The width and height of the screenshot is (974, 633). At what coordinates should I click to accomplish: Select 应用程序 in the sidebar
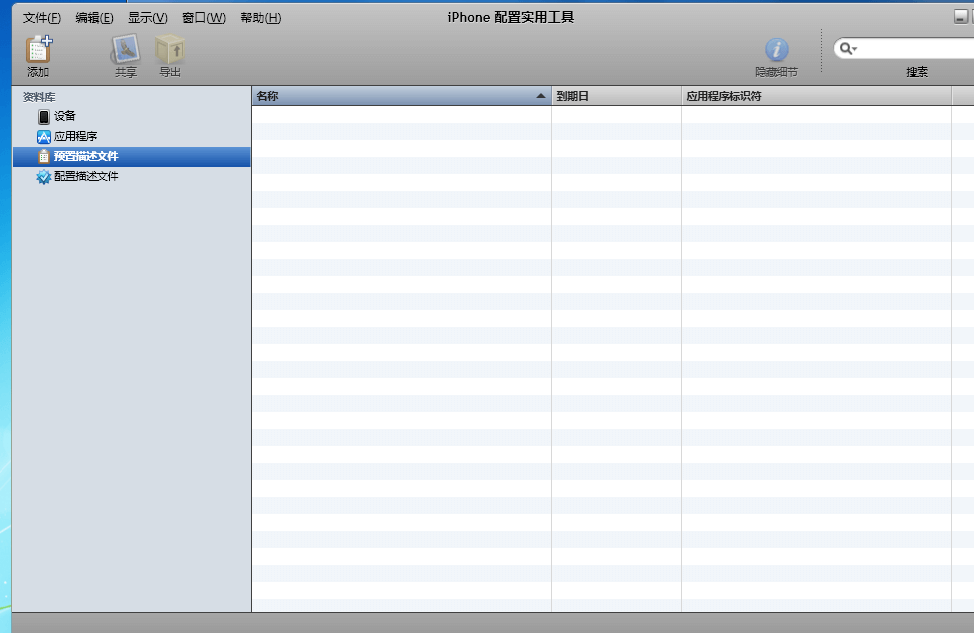click(132, 136)
